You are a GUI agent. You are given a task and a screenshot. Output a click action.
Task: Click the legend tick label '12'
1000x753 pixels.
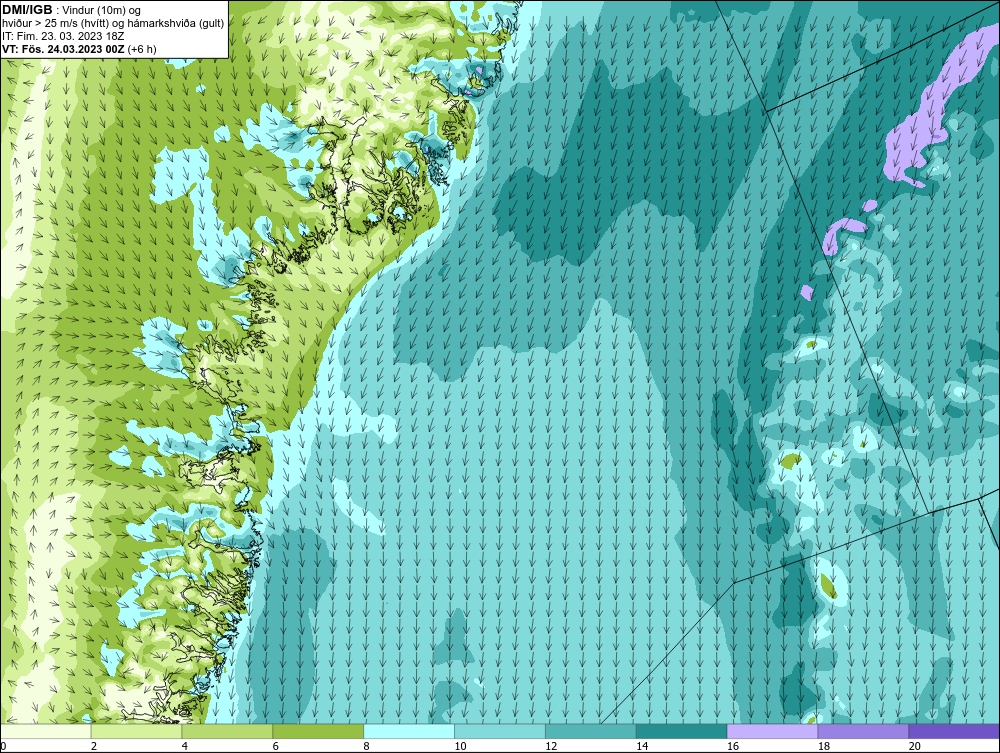[x=551, y=746]
